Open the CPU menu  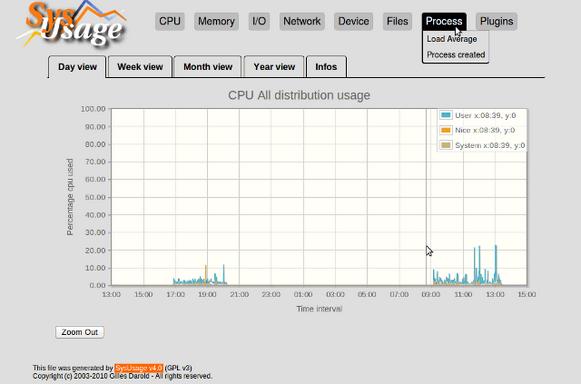point(170,21)
